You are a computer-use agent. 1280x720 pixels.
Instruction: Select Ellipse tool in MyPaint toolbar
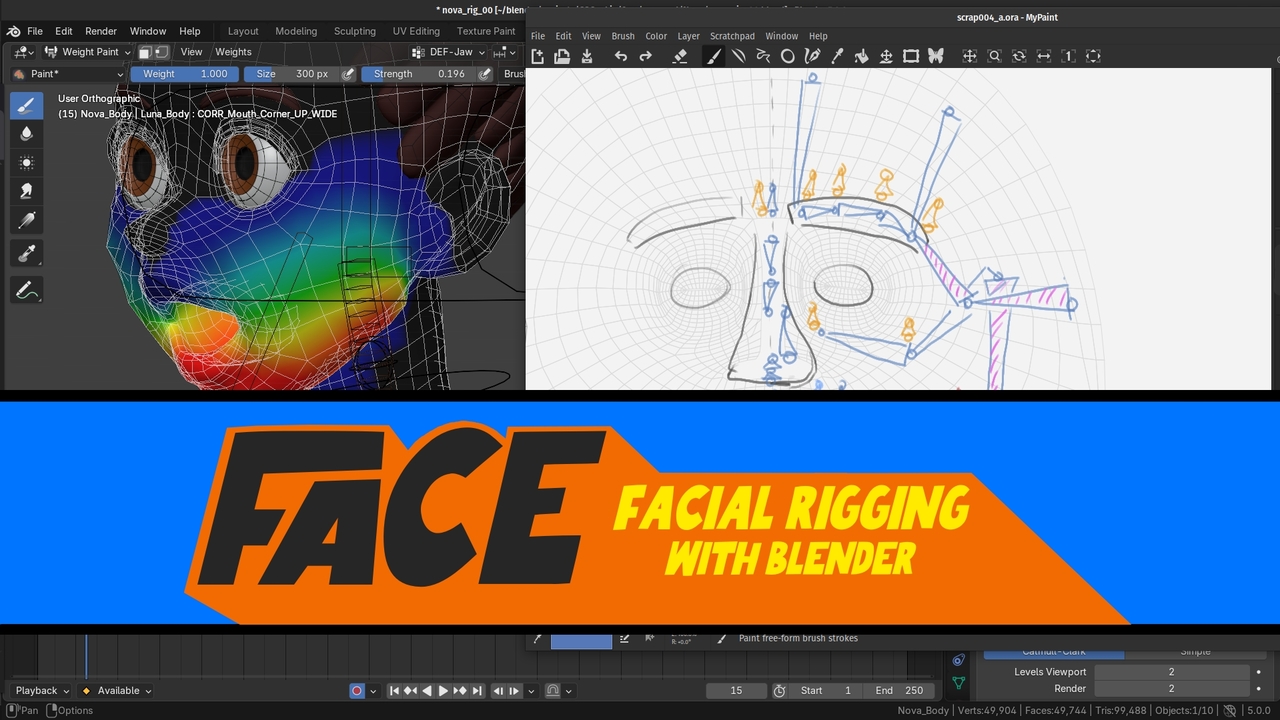click(788, 56)
